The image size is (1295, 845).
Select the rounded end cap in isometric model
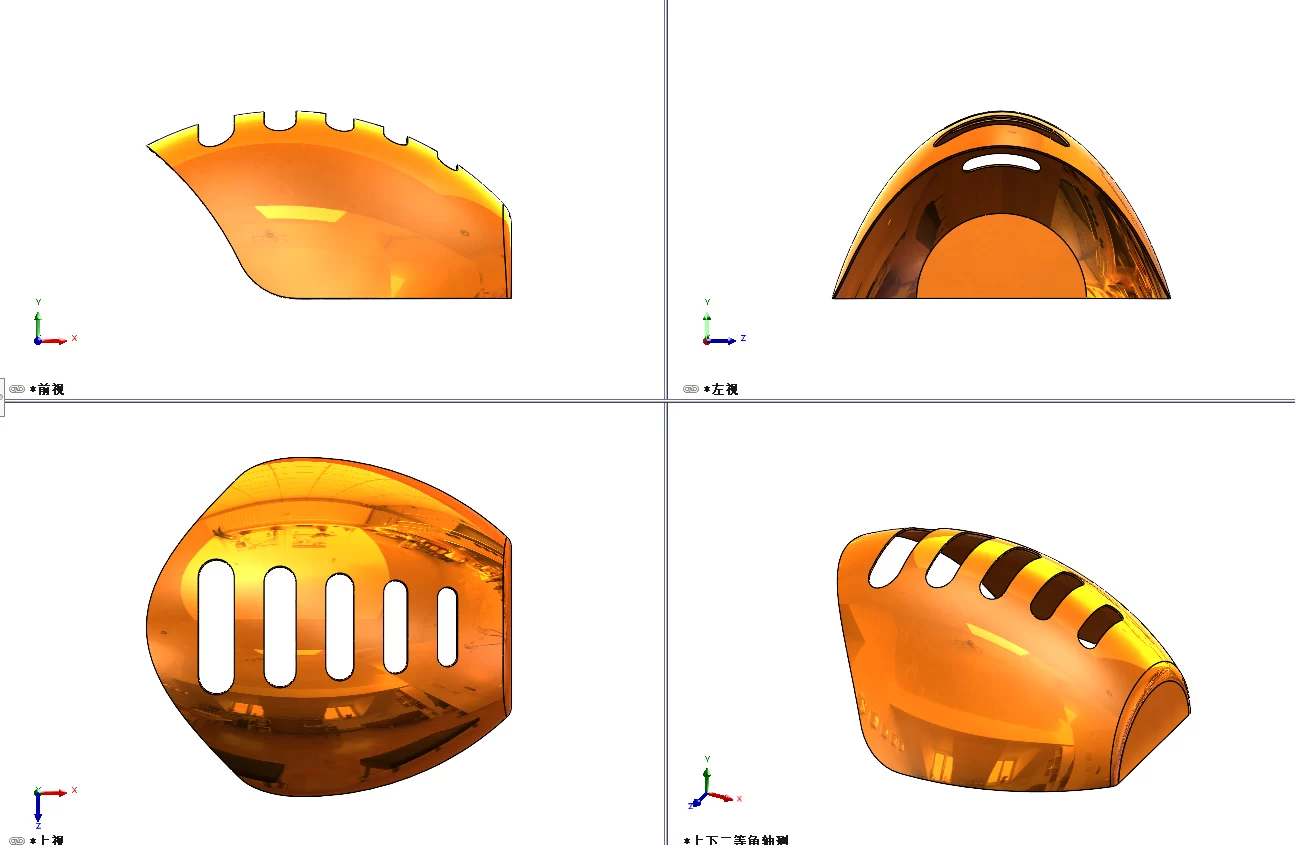pyautogui.click(x=1150, y=722)
